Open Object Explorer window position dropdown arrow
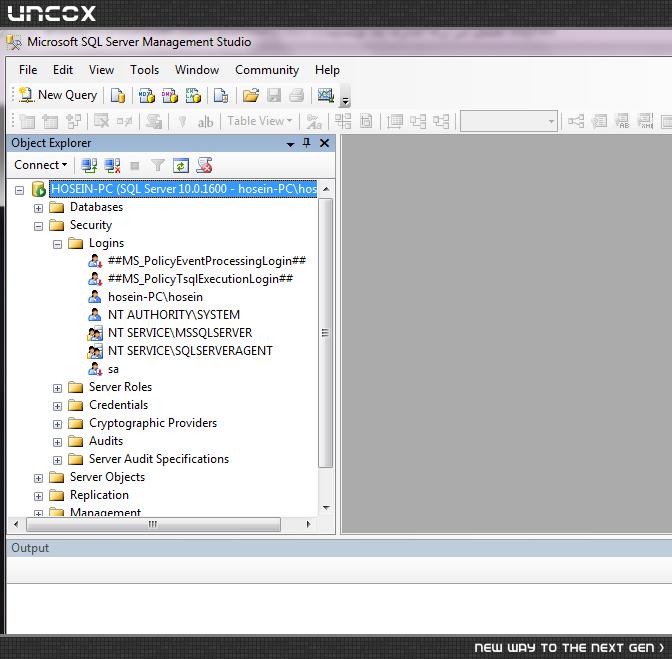Viewport: 672px width, 659px height. point(290,144)
